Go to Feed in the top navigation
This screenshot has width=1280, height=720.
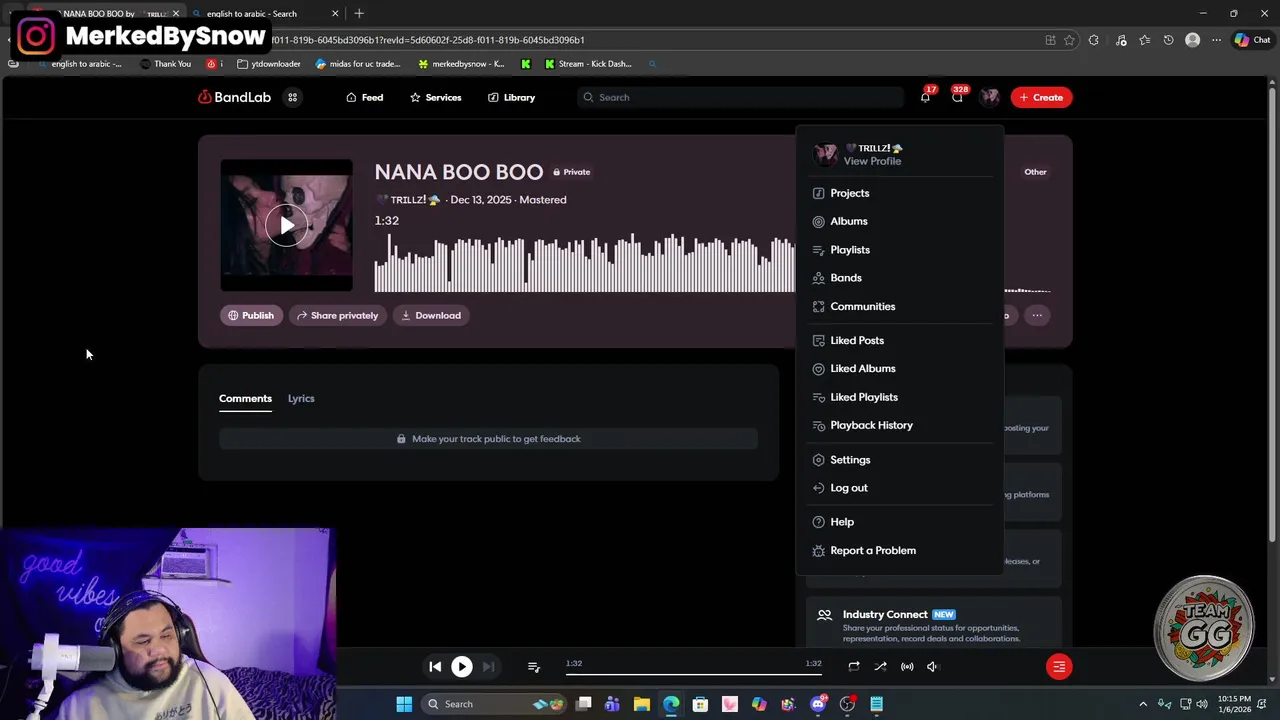click(x=365, y=97)
